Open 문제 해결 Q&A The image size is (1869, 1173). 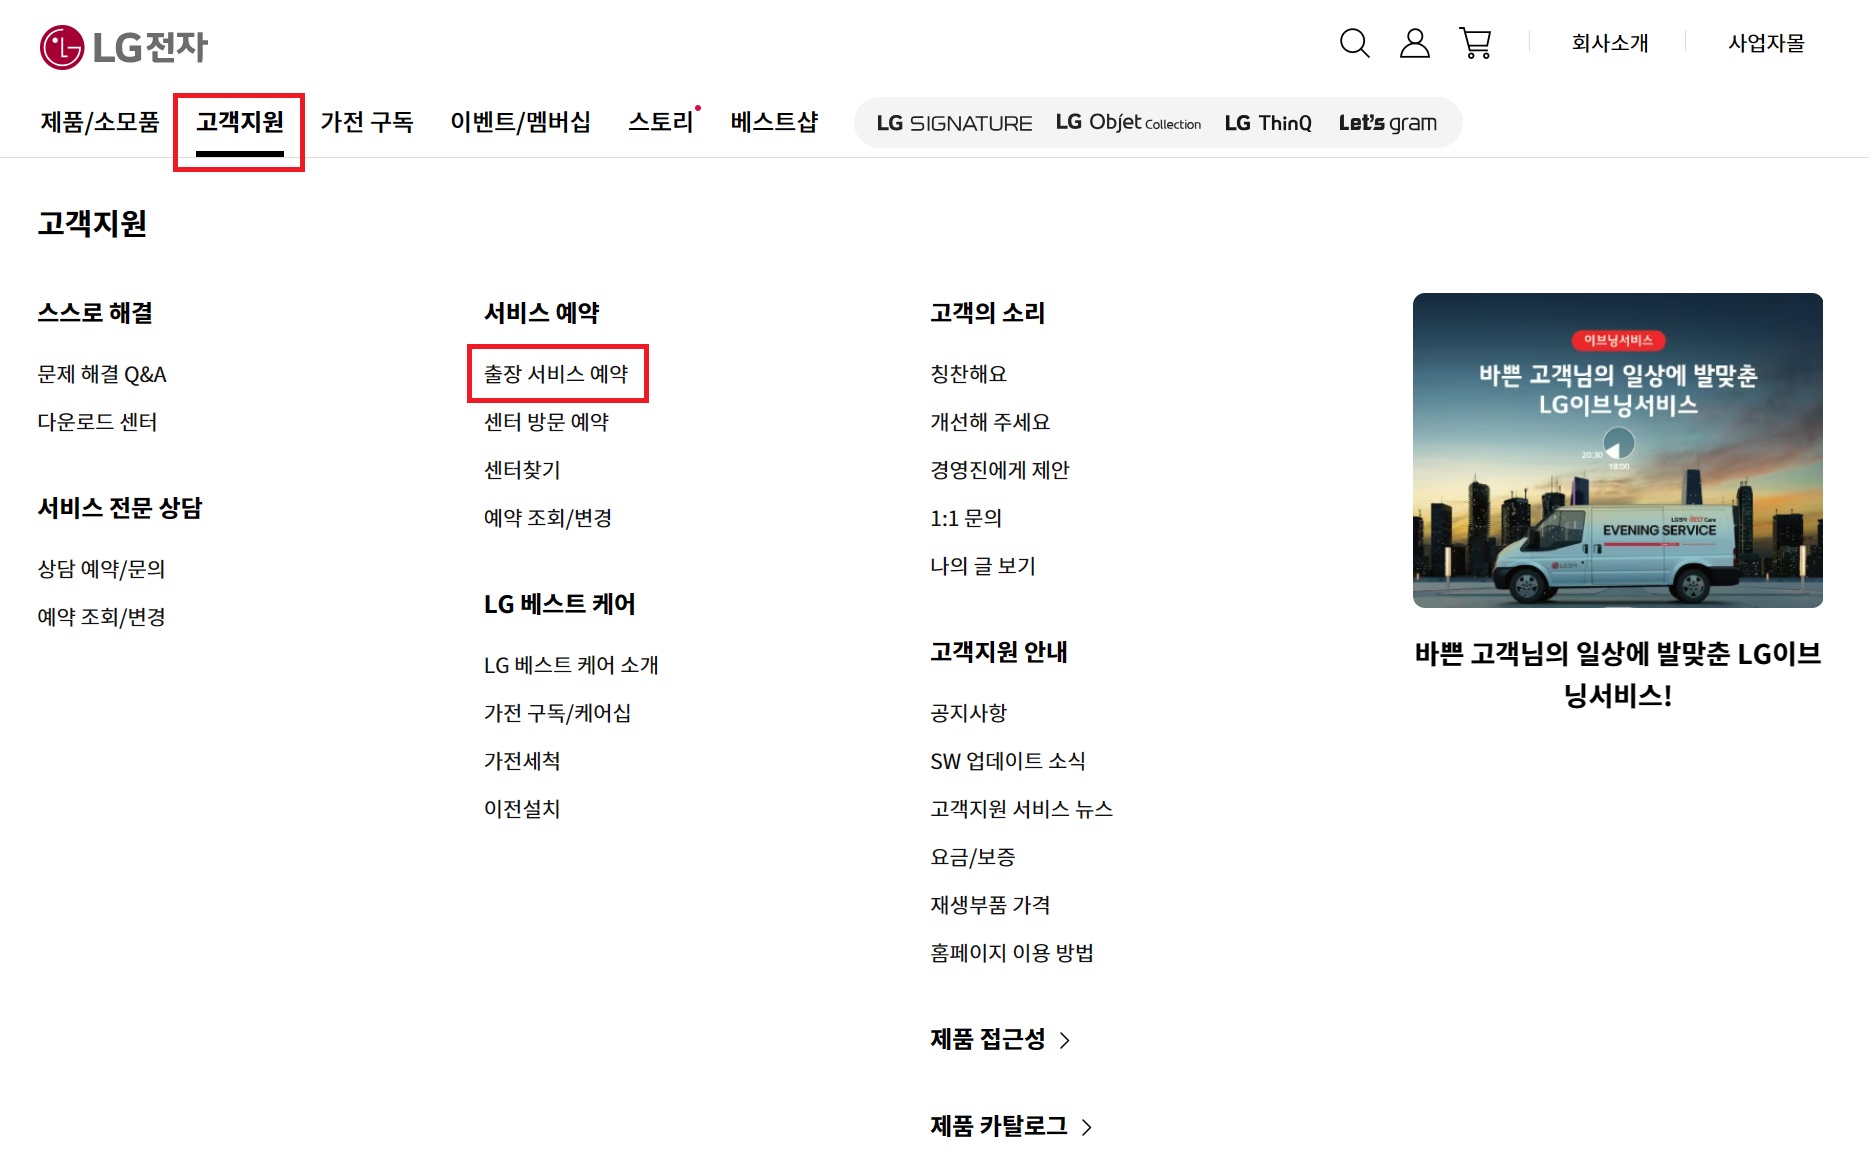click(x=102, y=374)
